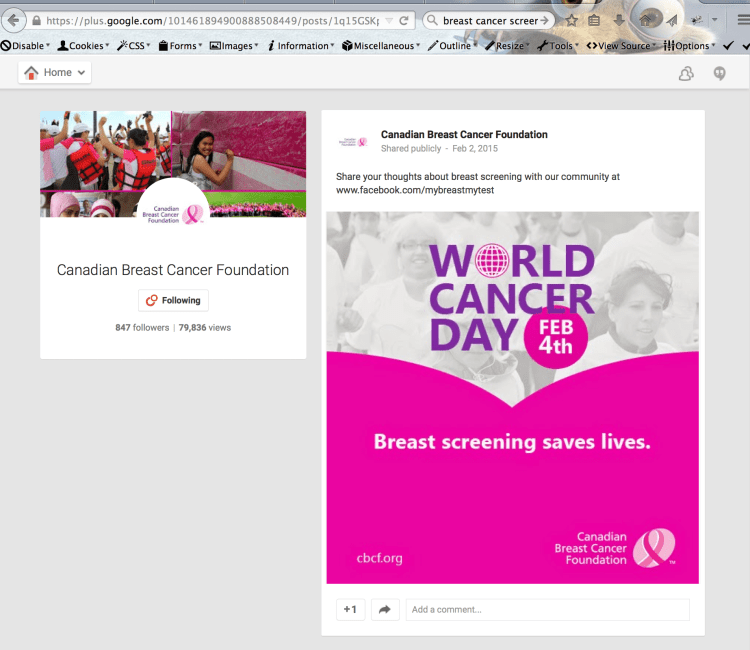Submit the search with the arrow icon
Viewport: 750px width, 650px height.
point(544,21)
